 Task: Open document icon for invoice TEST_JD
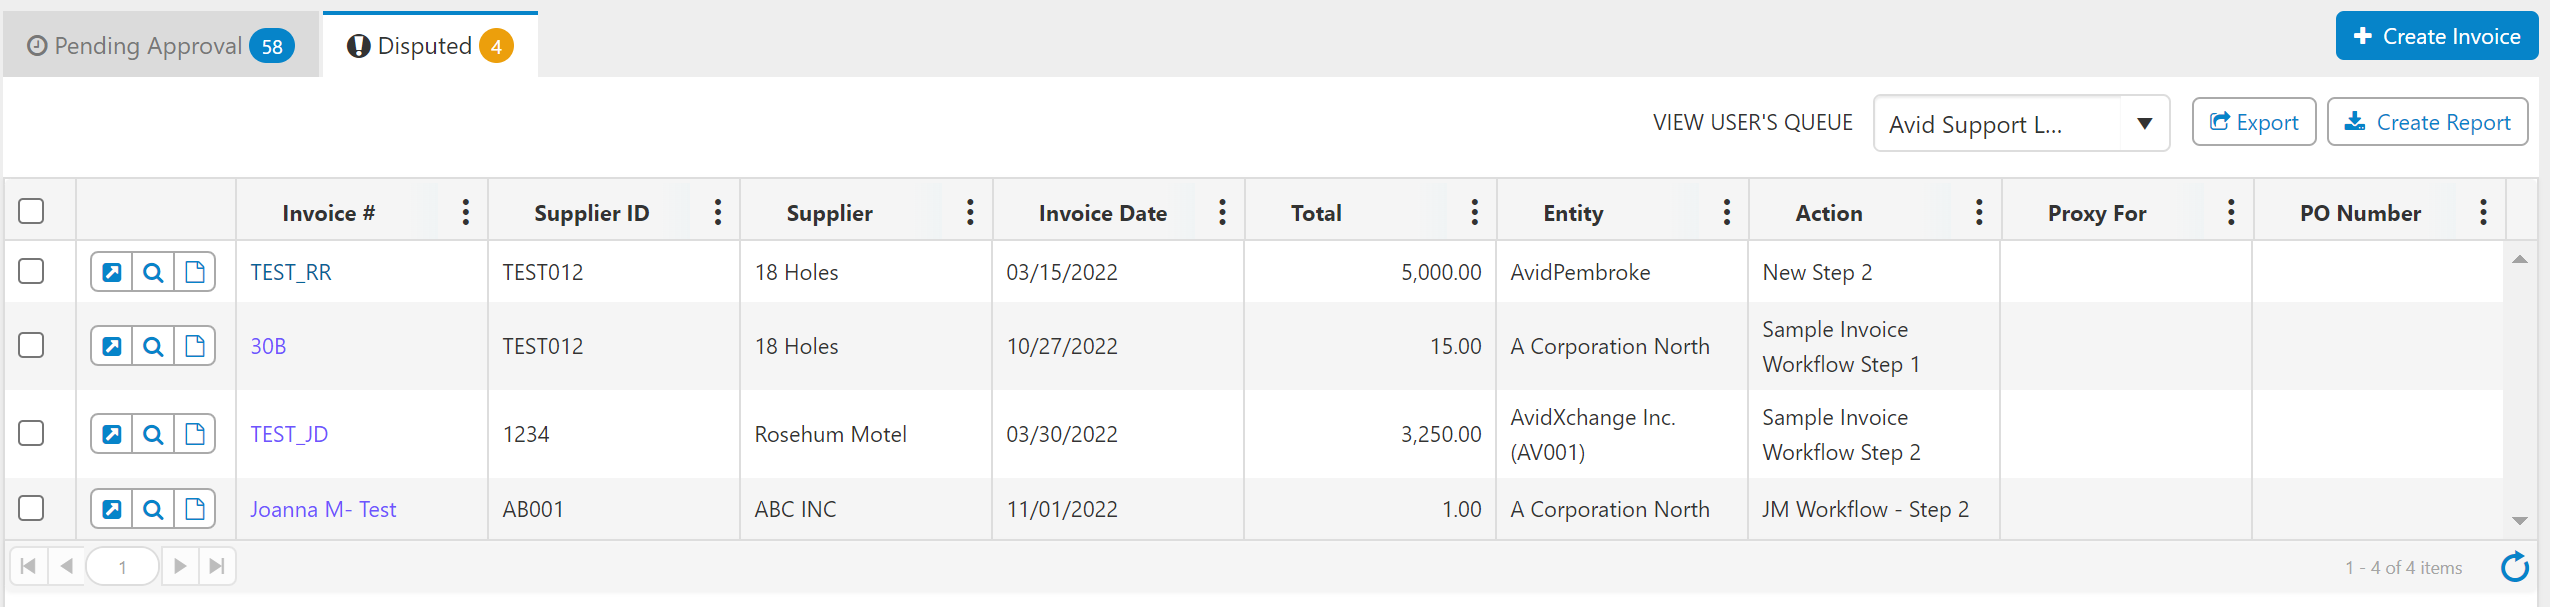tap(195, 434)
